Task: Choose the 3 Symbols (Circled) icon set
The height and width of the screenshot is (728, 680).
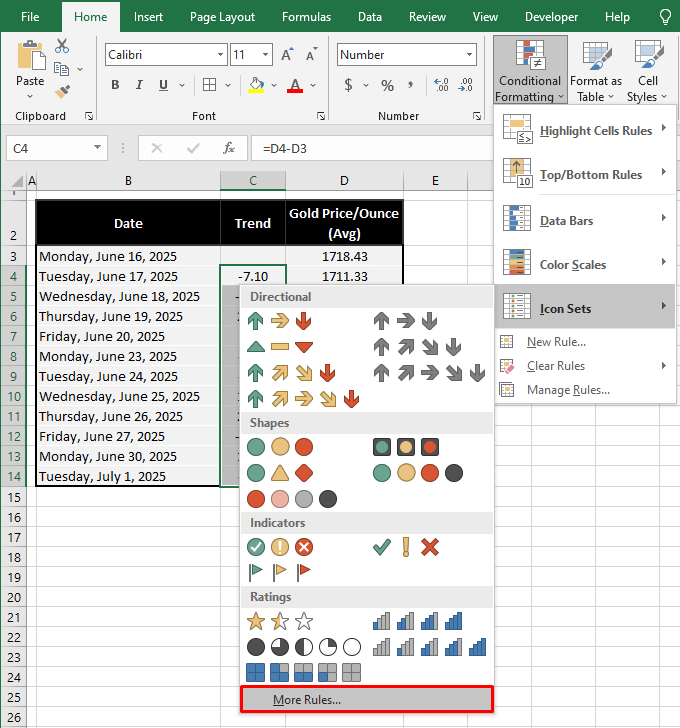Action: tap(279, 547)
